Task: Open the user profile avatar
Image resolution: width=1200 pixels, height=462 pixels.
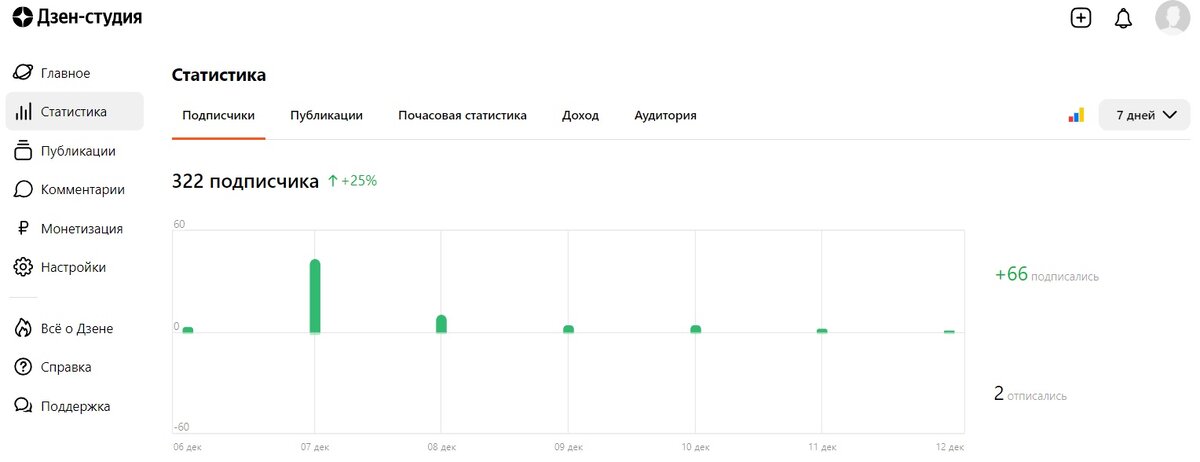Action: coord(1172,17)
